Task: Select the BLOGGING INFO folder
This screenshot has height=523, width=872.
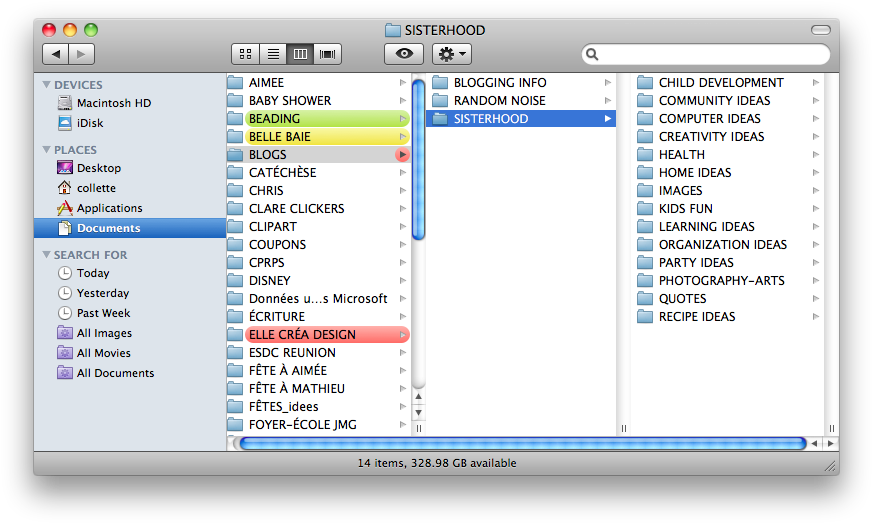Action: (x=499, y=82)
